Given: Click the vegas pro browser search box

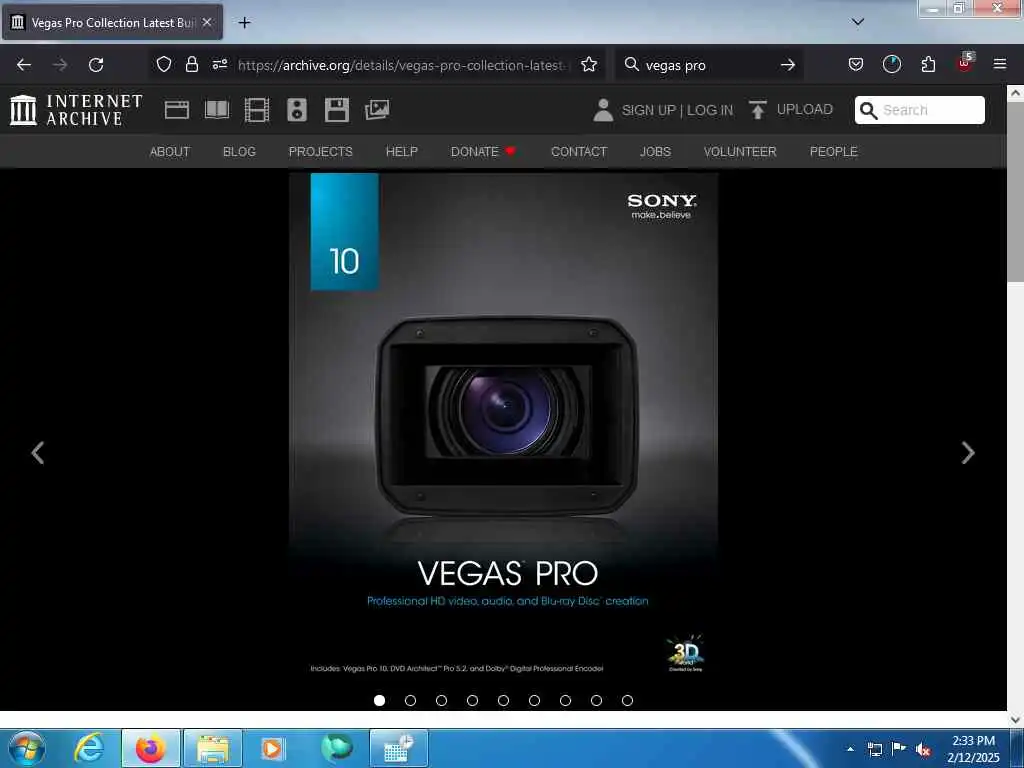Looking at the screenshot, I should click(x=709, y=65).
